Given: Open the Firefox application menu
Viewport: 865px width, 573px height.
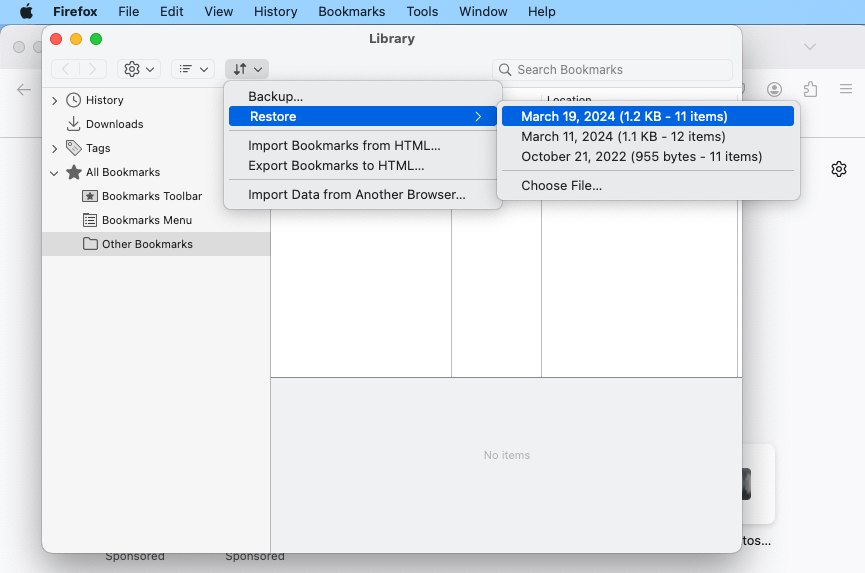Looking at the screenshot, I should tap(75, 12).
